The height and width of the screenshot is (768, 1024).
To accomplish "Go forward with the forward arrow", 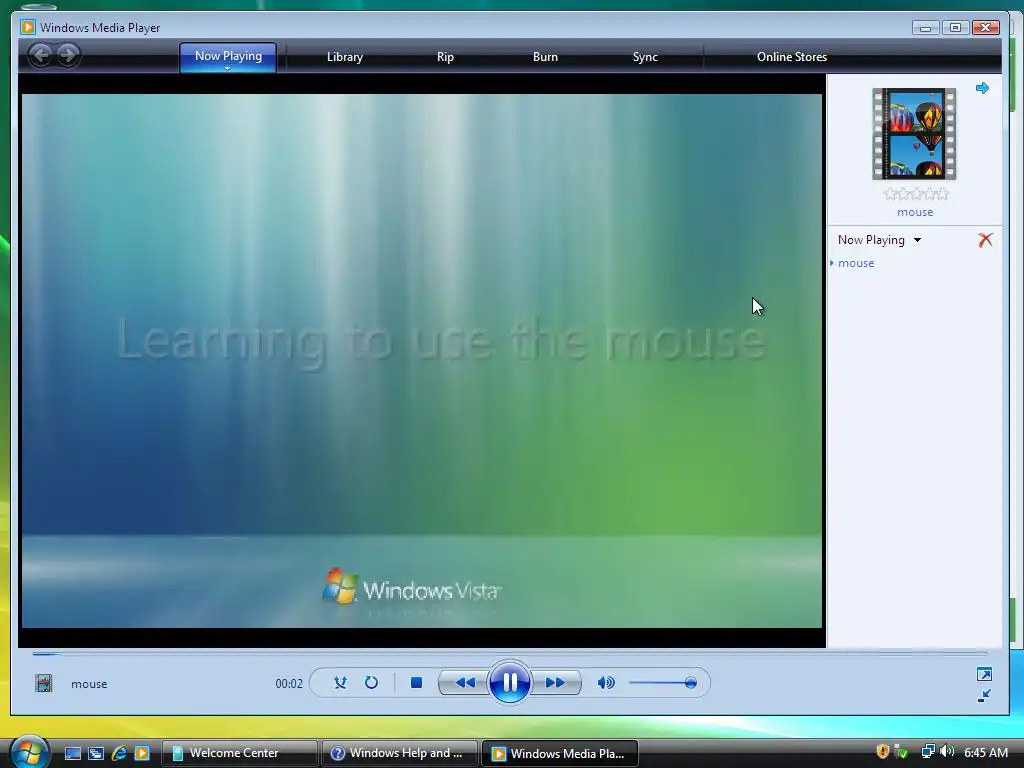I will pos(68,55).
